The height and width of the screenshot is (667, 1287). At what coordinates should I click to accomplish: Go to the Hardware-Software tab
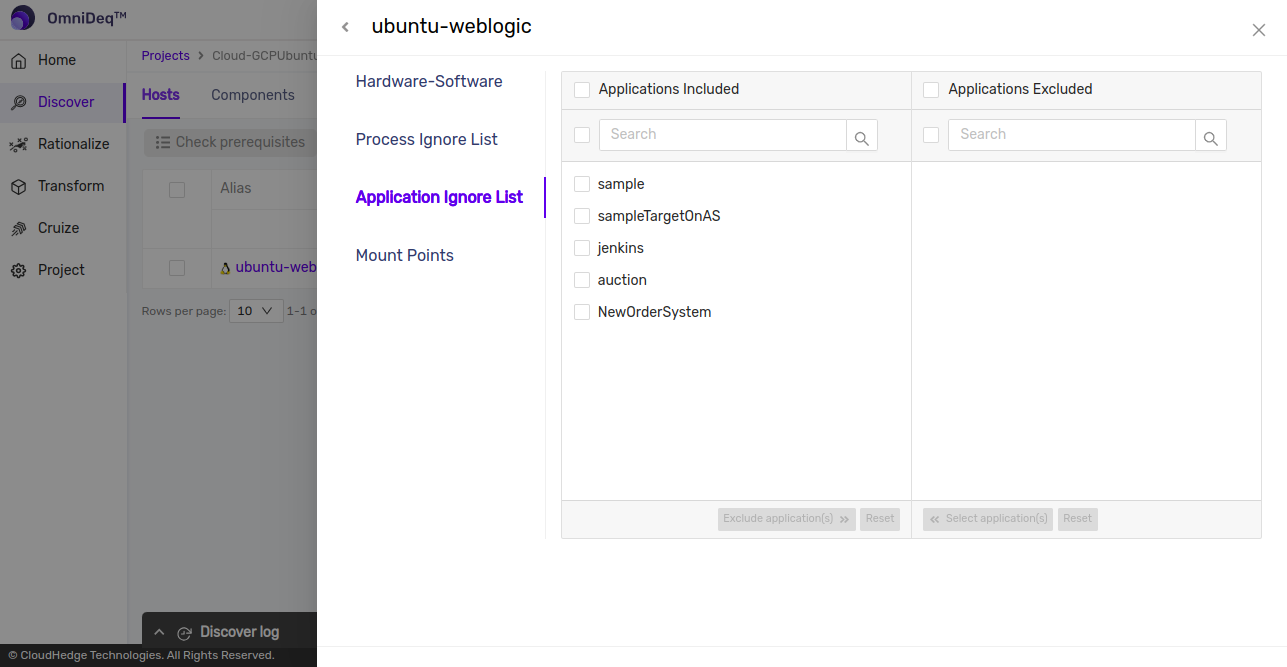coord(429,81)
